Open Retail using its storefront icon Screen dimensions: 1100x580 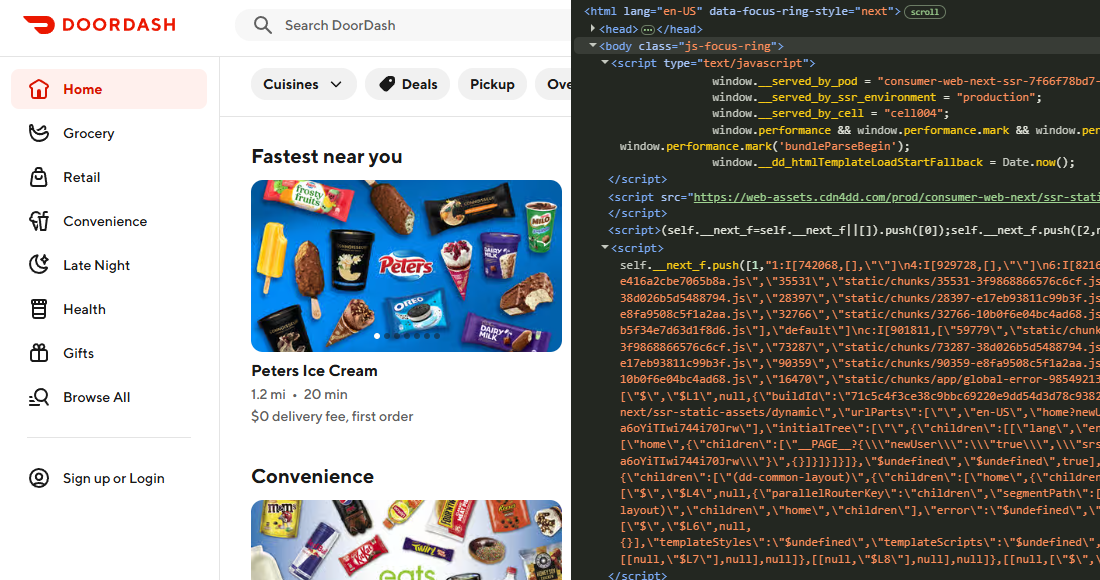[38, 177]
